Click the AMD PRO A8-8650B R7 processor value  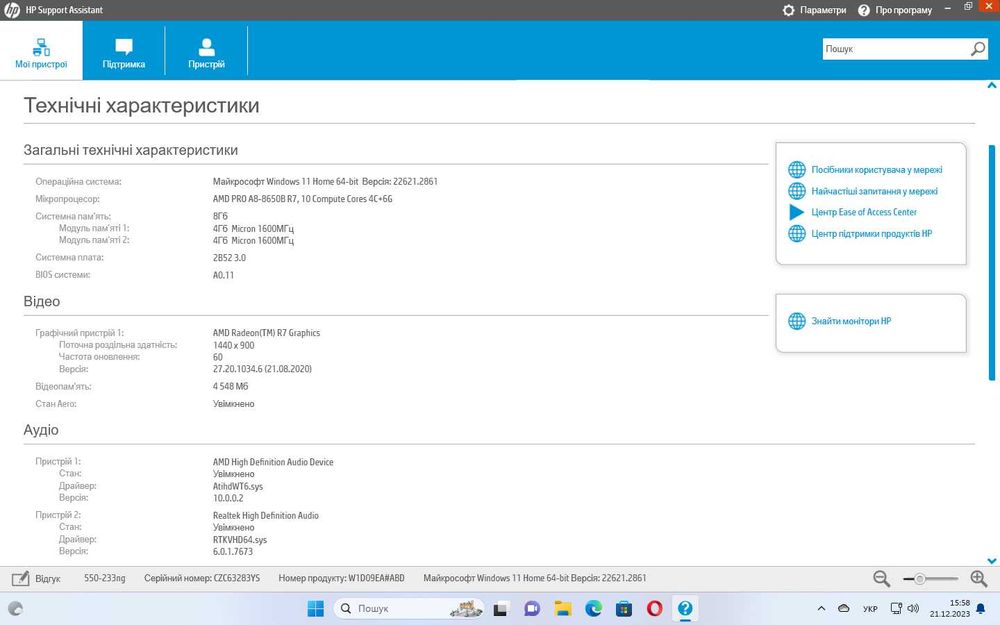(x=302, y=199)
